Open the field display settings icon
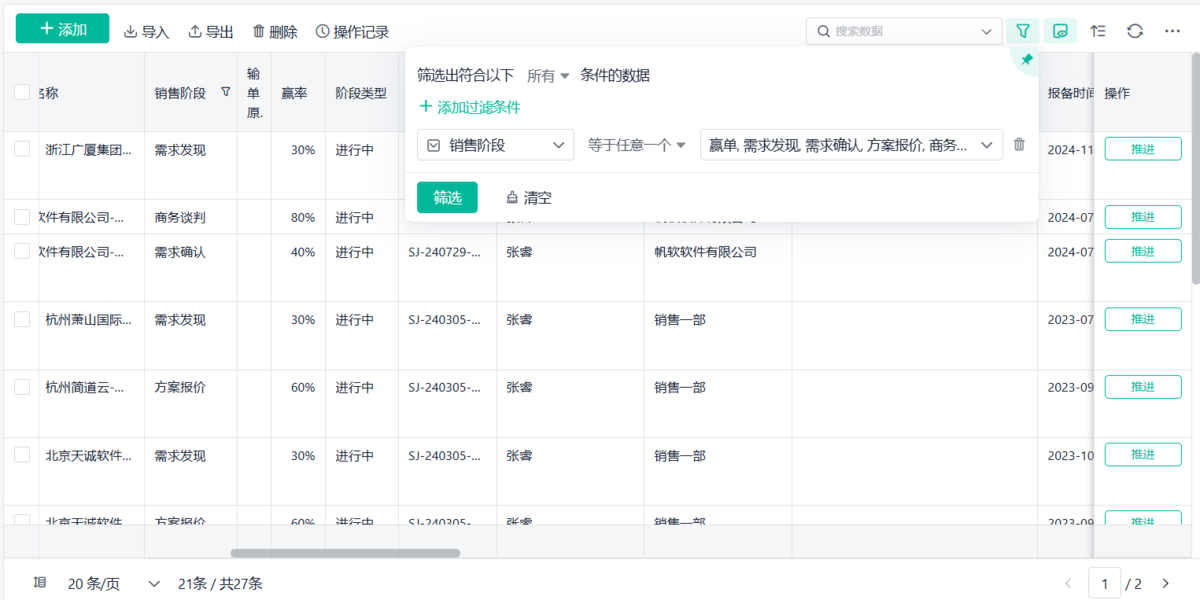 click(x=1060, y=31)
